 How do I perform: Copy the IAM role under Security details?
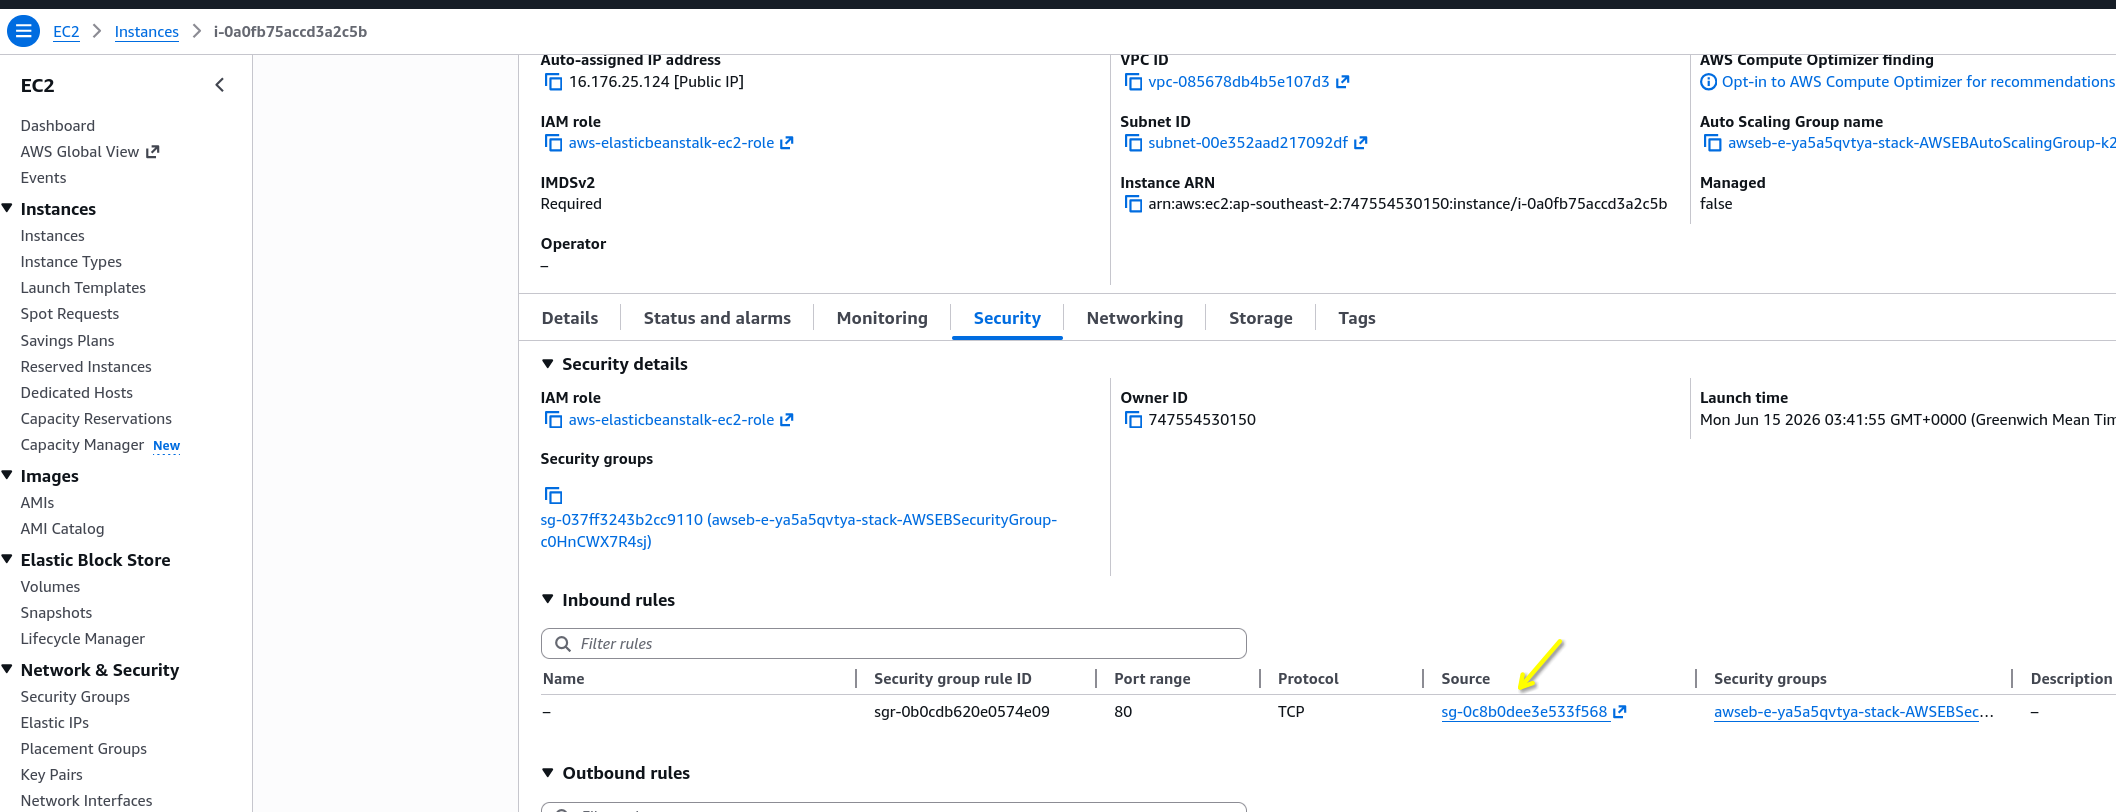[x=553, y=420]
